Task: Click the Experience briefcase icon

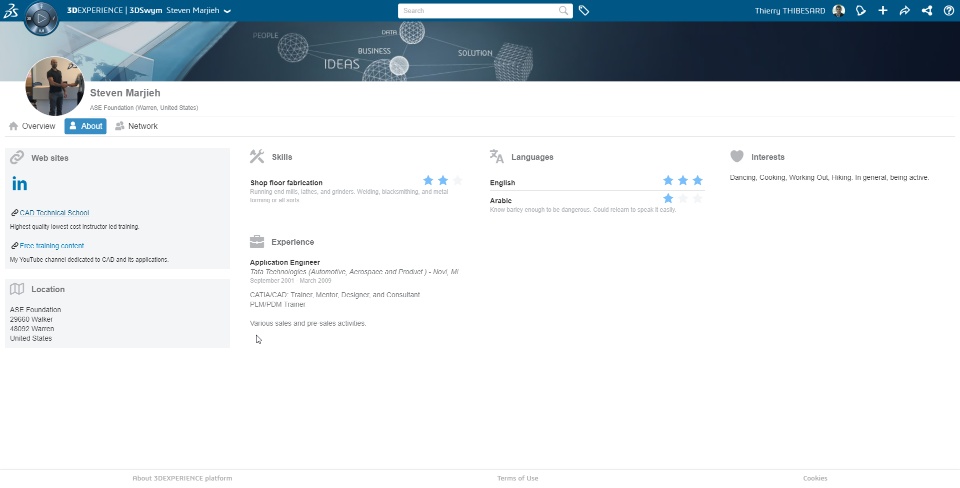Action: tap(257, 241)
